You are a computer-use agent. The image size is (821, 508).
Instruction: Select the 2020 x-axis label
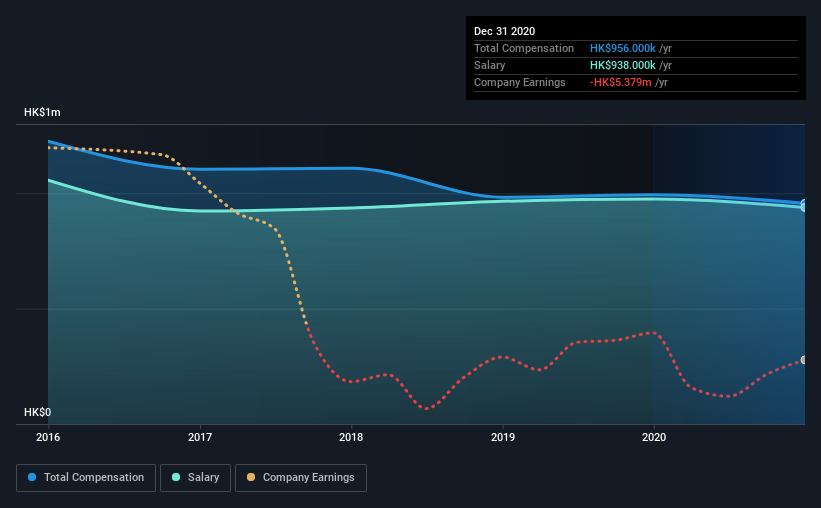pos(654,437)
